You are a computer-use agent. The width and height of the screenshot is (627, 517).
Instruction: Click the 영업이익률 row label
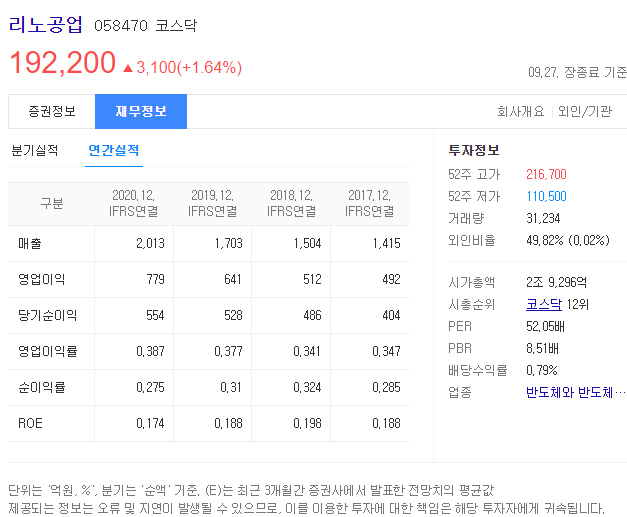pos(48,351)
